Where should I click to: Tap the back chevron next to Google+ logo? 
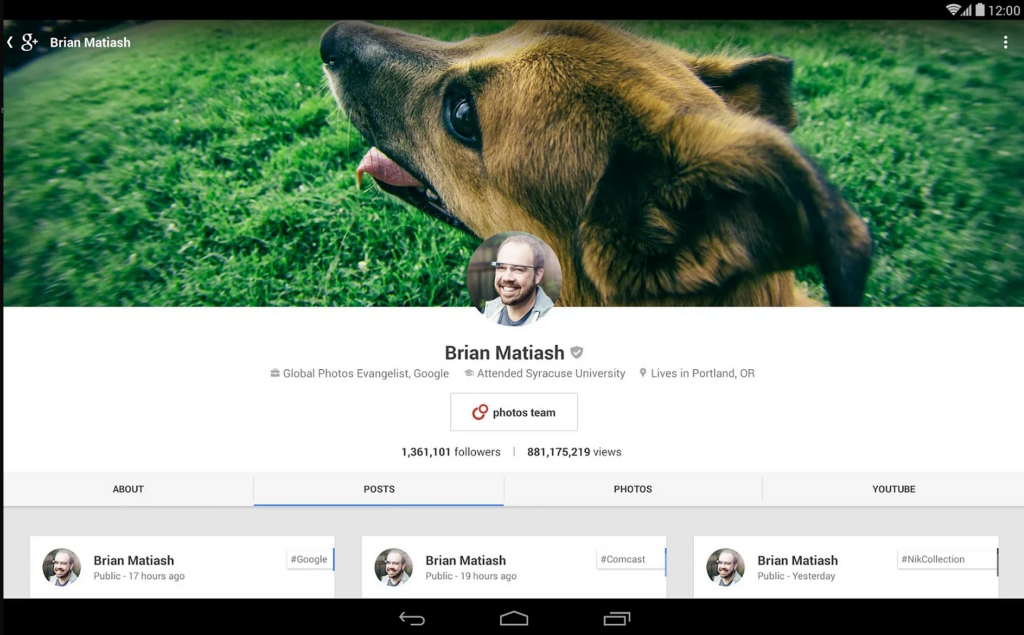(x=10, y=42)
